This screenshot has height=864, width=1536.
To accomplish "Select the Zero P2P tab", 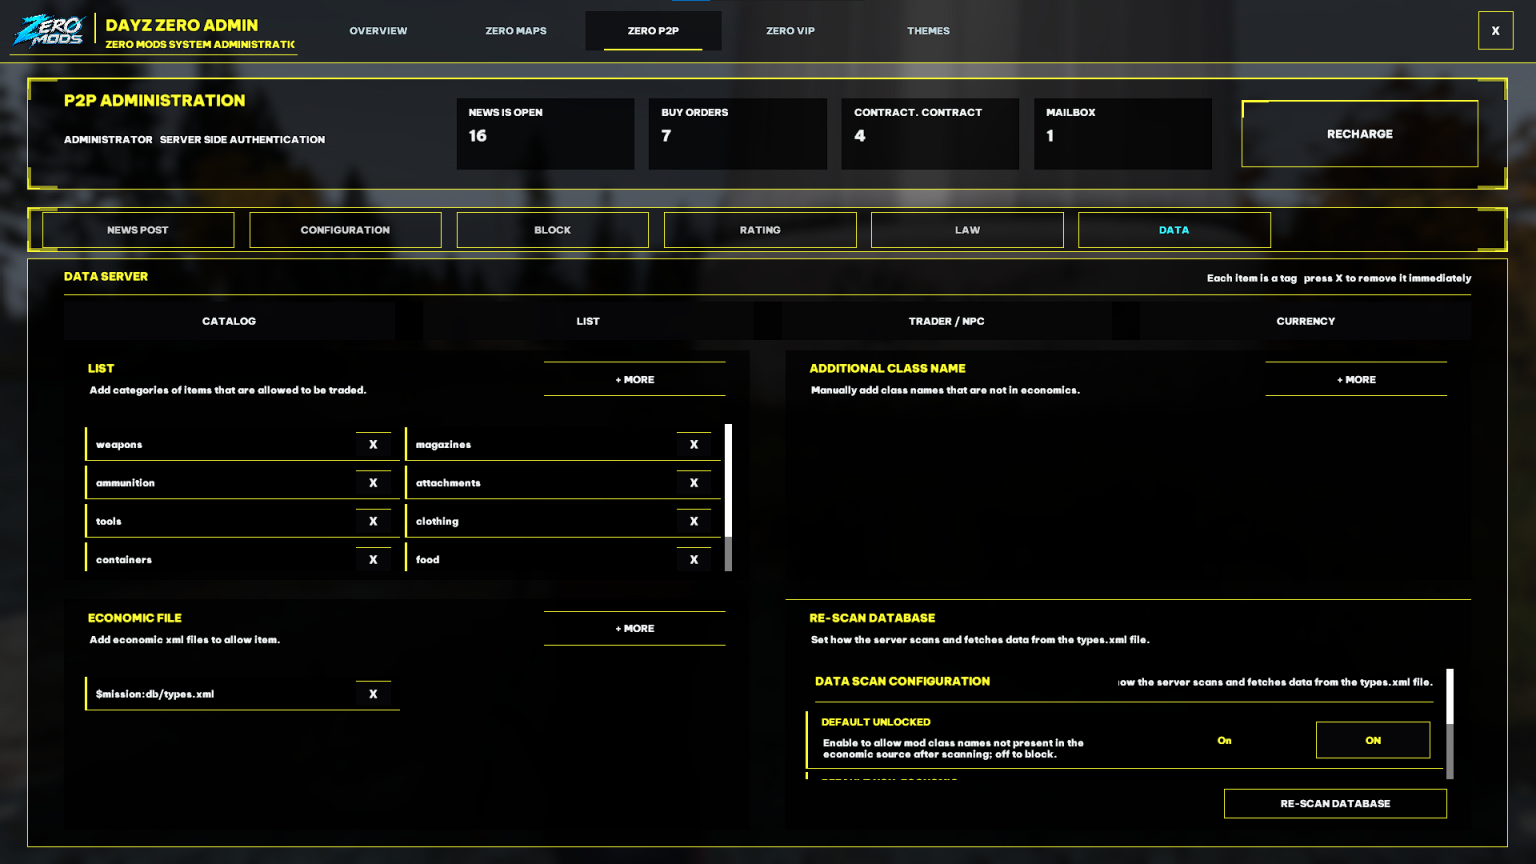I will tap(653, 31).
